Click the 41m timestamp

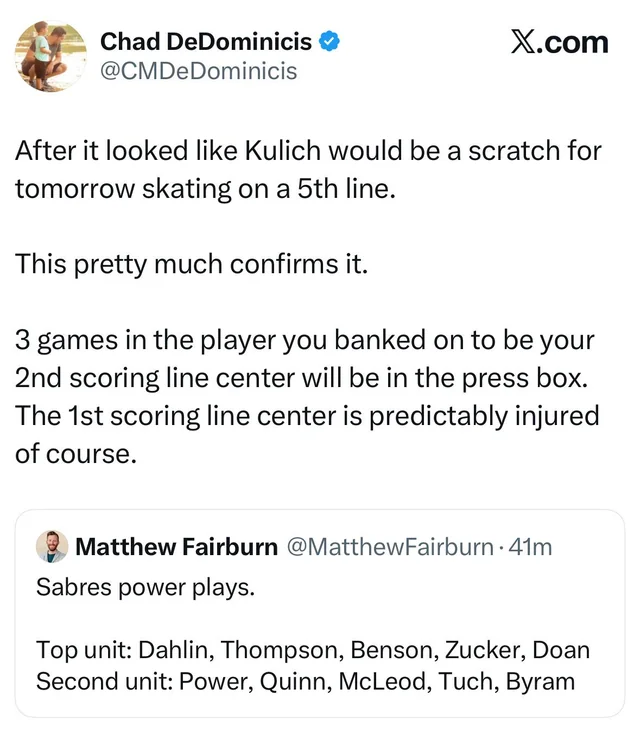point(530,547)
